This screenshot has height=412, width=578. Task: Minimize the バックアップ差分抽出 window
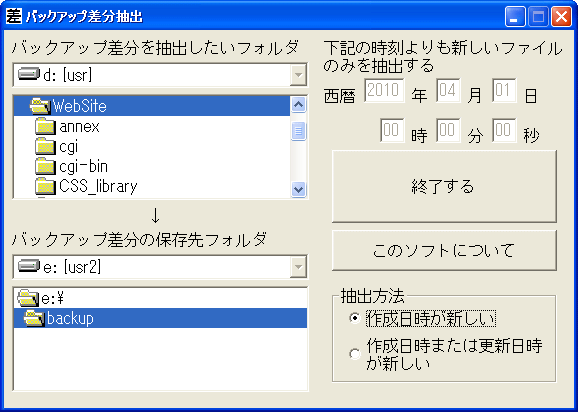(515, 17)
